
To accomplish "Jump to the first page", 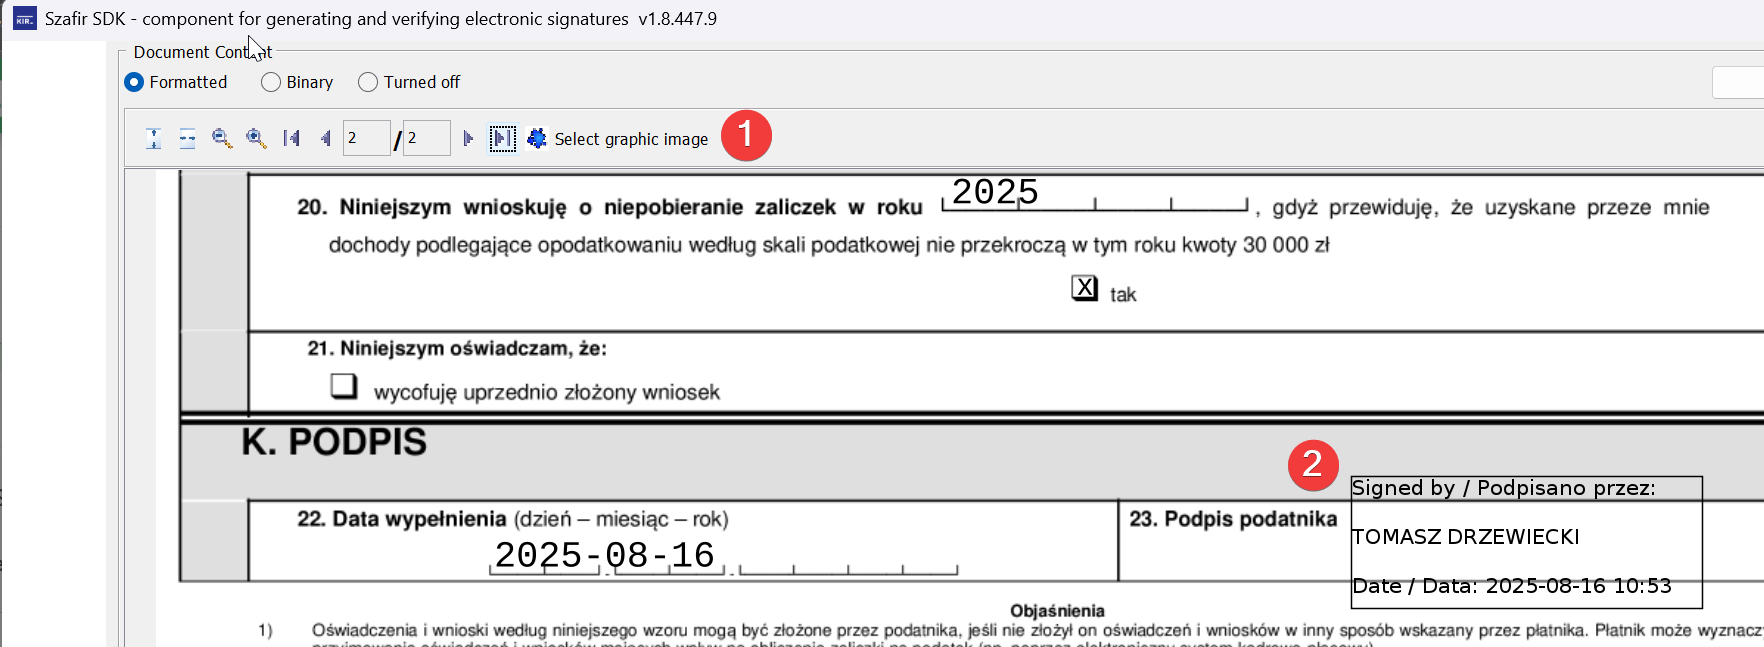I will pyautogui.click(x=291, y=139).
